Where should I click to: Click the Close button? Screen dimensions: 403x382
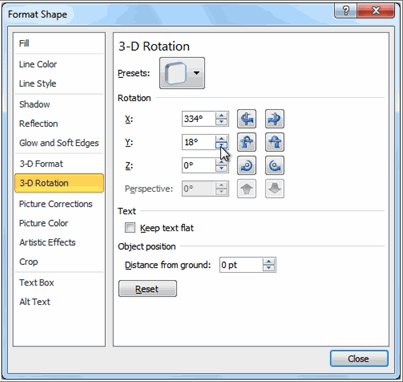tap(359, 359)
